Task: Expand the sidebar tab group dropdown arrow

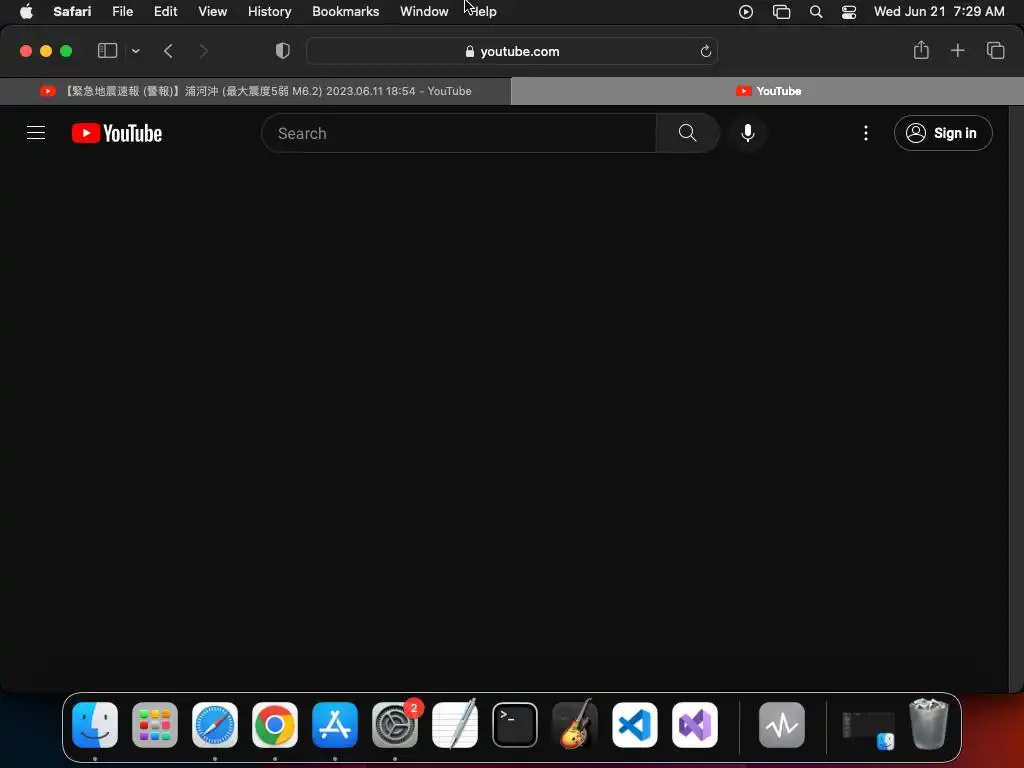Action: (x=136, y=51)
